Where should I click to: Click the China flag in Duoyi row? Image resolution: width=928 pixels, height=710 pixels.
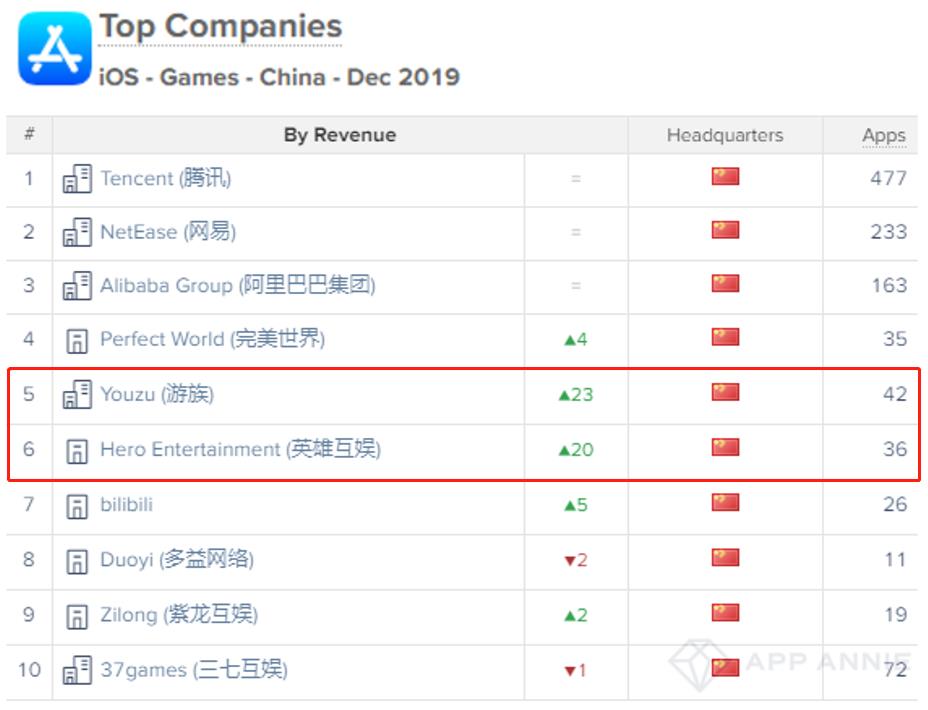click(725, 557)
